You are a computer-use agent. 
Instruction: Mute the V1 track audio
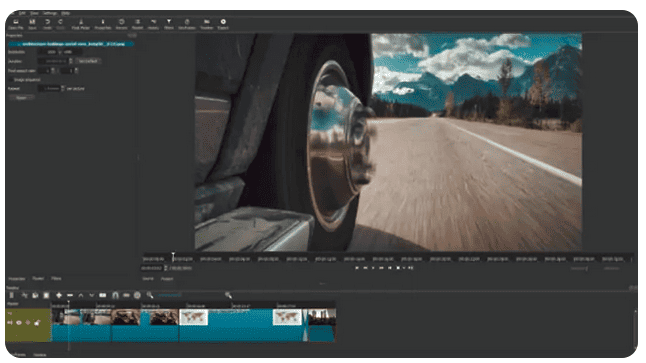[10, 323]
